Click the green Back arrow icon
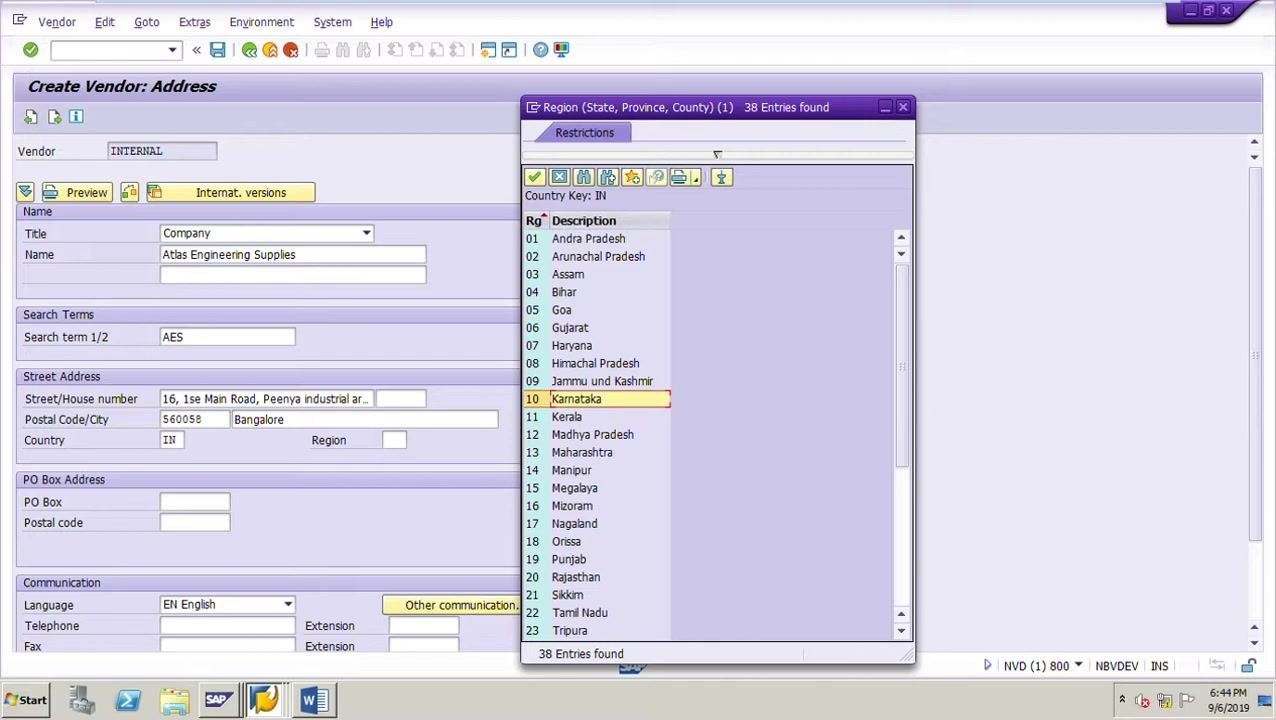1276x720 pixels. (249, 50)
